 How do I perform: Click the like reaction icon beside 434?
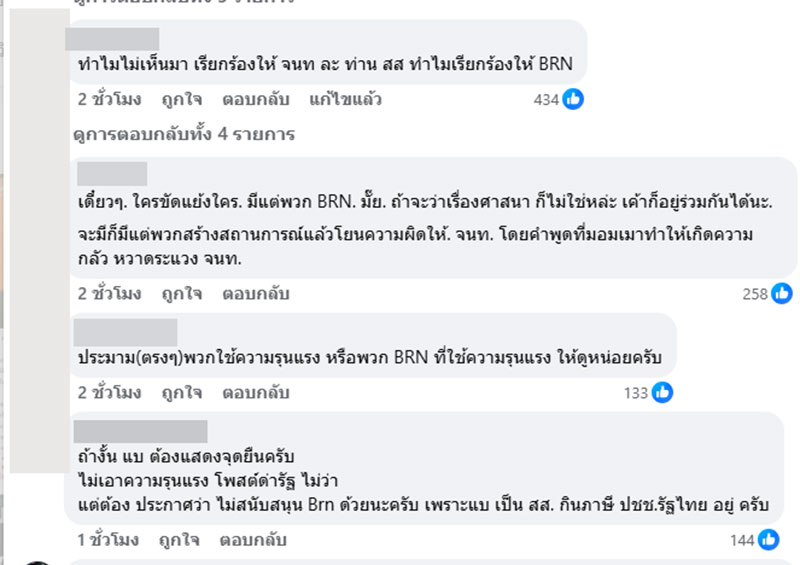click(x=573, y=99)
